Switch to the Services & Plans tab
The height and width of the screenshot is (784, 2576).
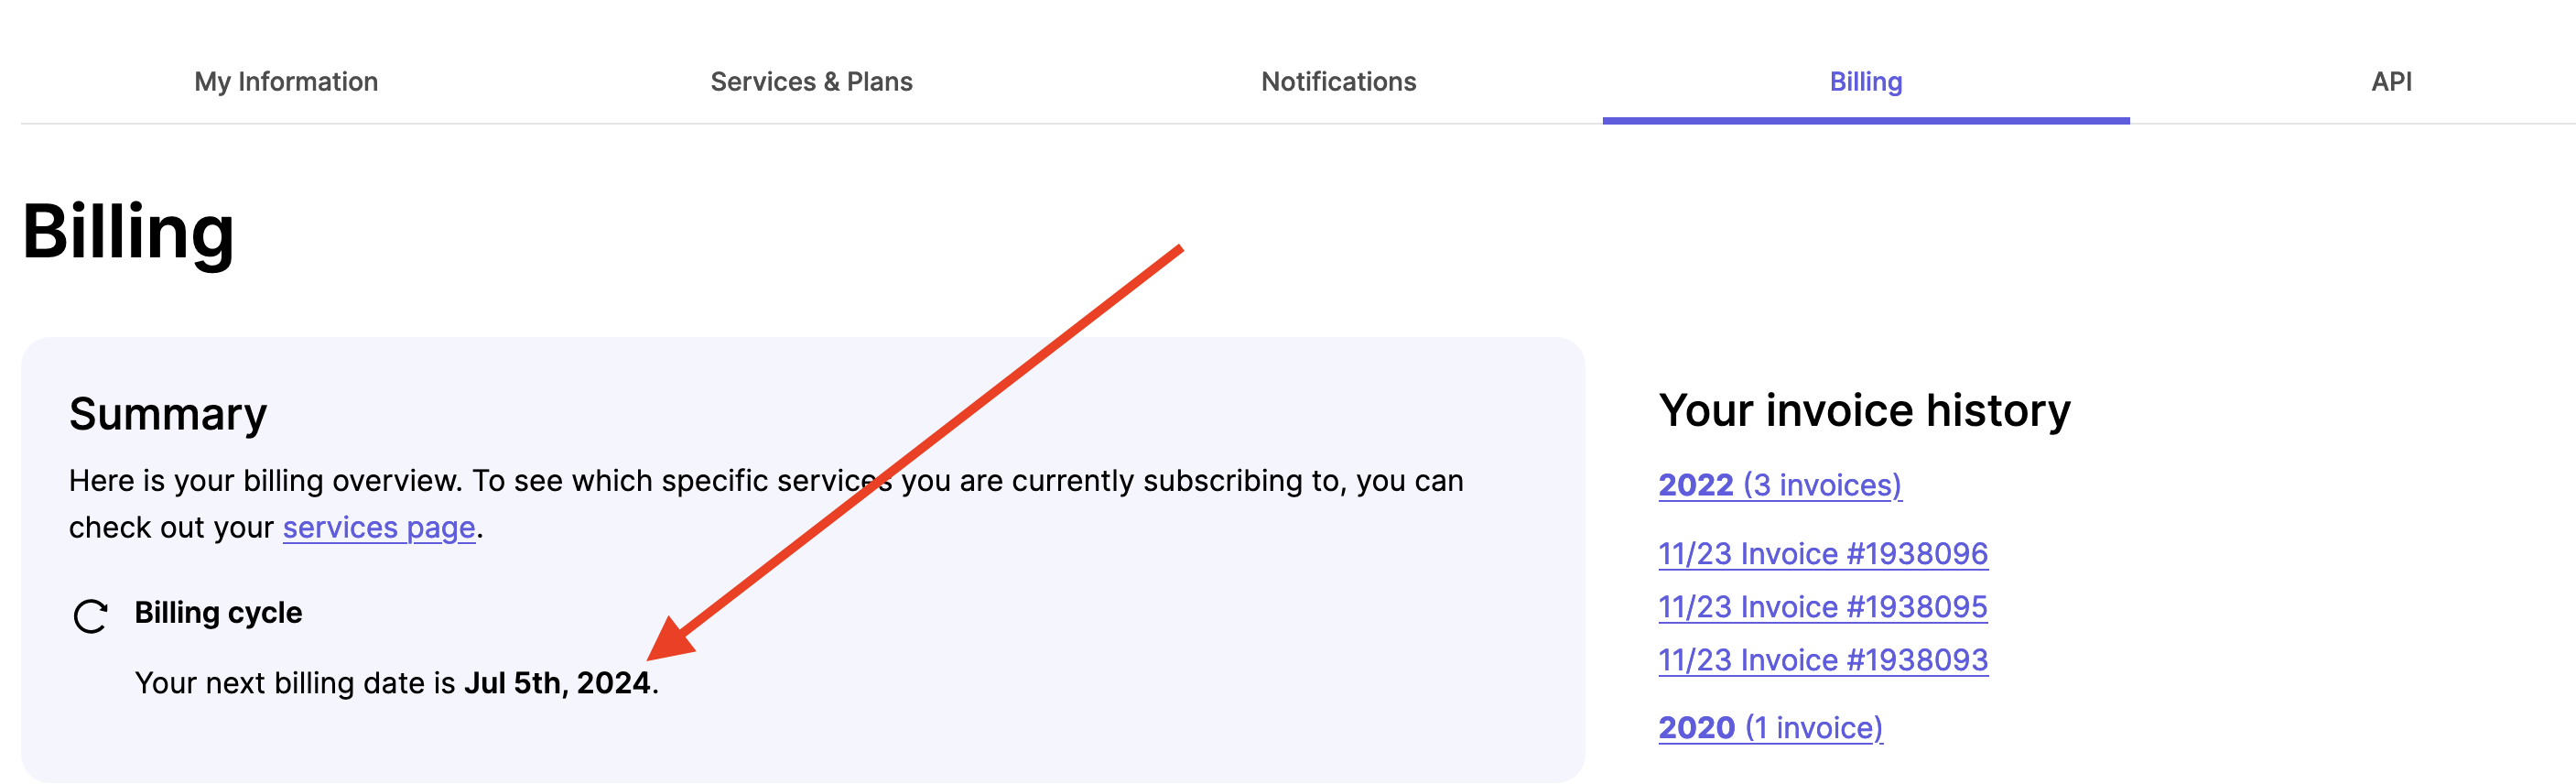click(x=811, y=81)
